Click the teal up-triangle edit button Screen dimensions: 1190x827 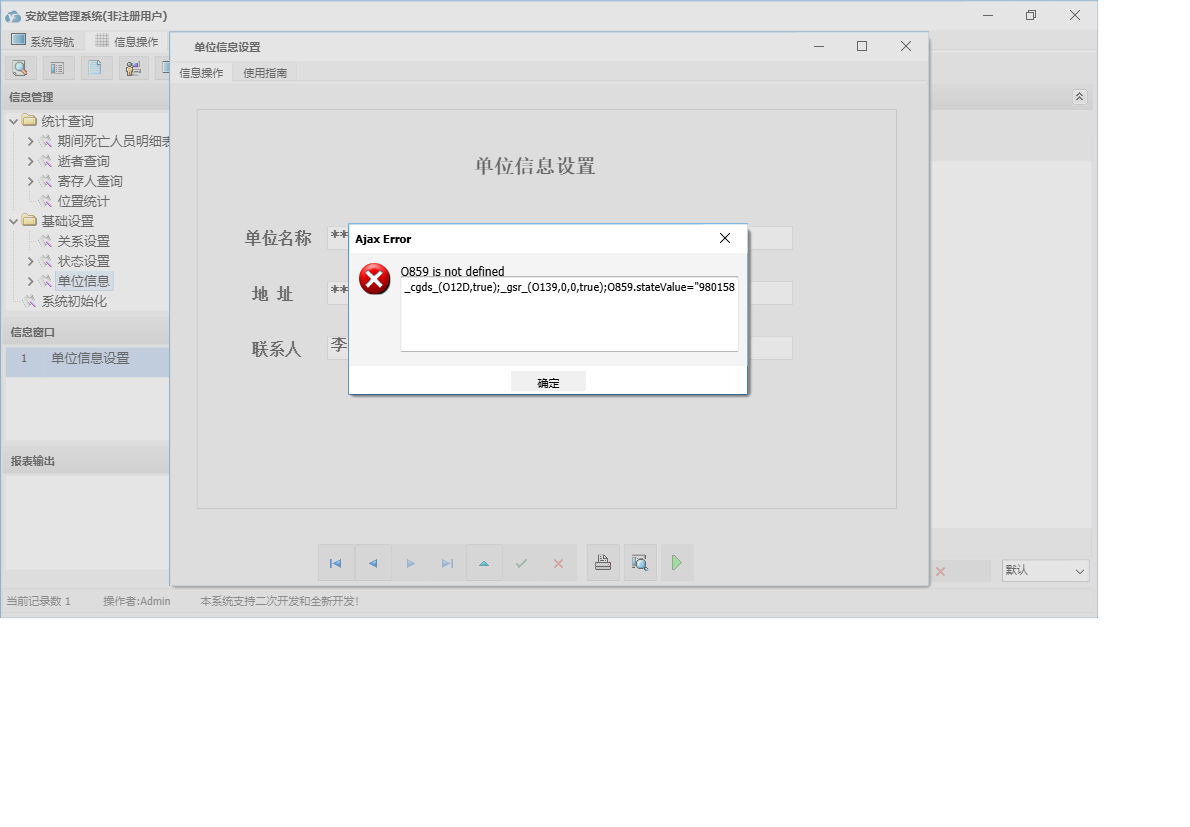(x=484, y=563)
